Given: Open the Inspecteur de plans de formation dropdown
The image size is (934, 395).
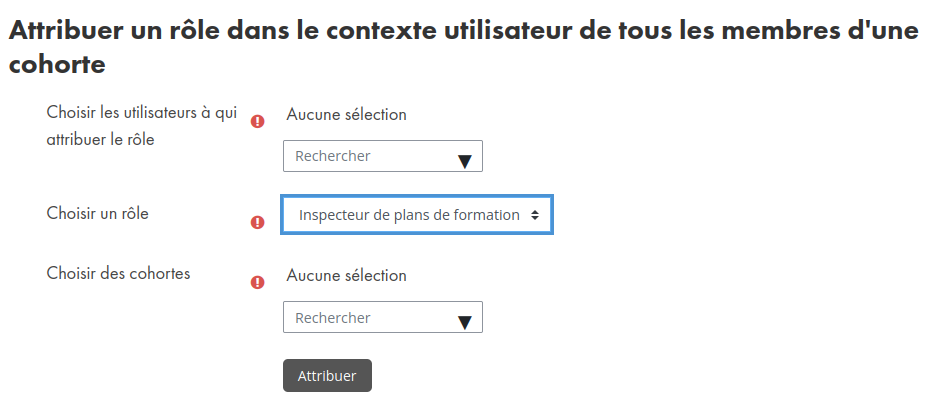Looking at the screenshot, I should (x=417, y=214).
